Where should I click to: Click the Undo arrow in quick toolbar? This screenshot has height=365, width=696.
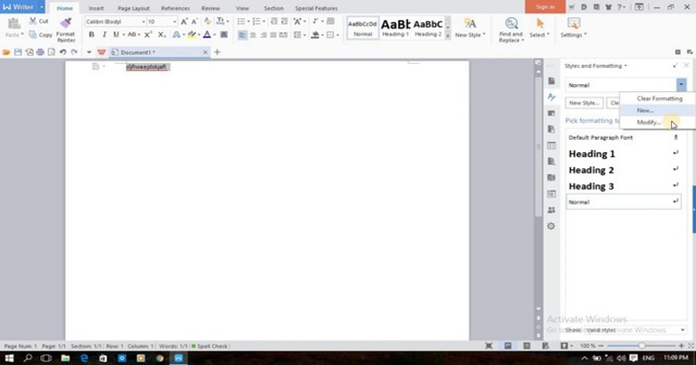tap(63, 52)
